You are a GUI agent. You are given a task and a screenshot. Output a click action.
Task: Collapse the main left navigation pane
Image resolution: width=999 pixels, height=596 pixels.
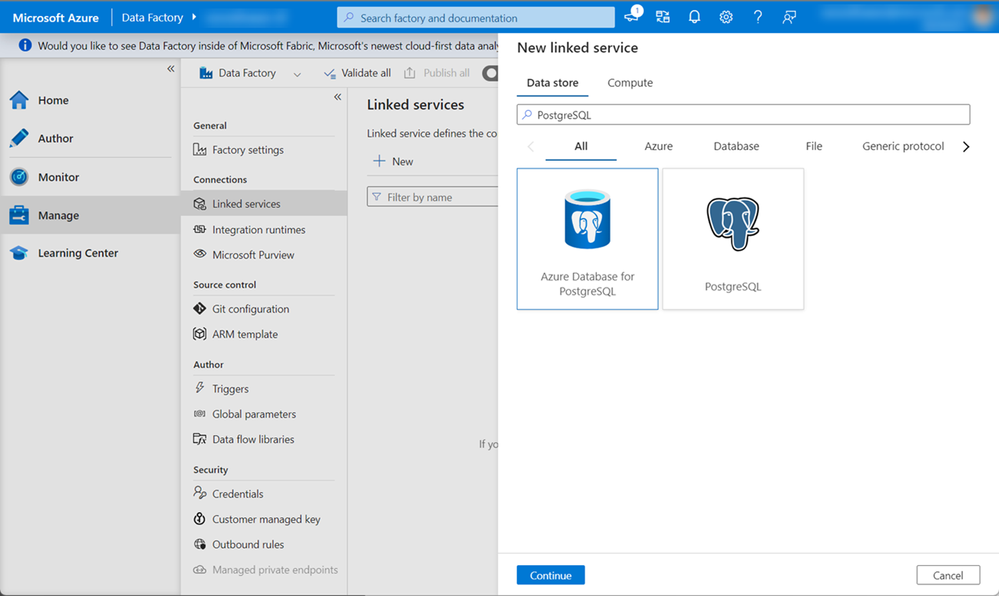click(x=171, y=69)
